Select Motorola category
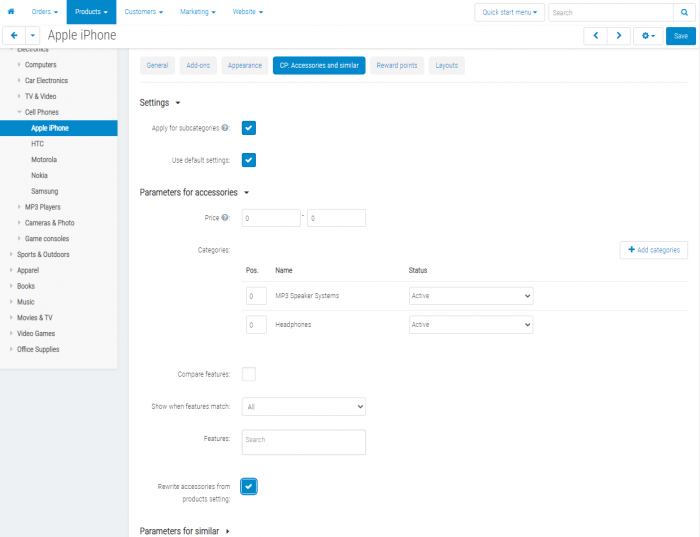700x537 pixels. tap(44, 159)
